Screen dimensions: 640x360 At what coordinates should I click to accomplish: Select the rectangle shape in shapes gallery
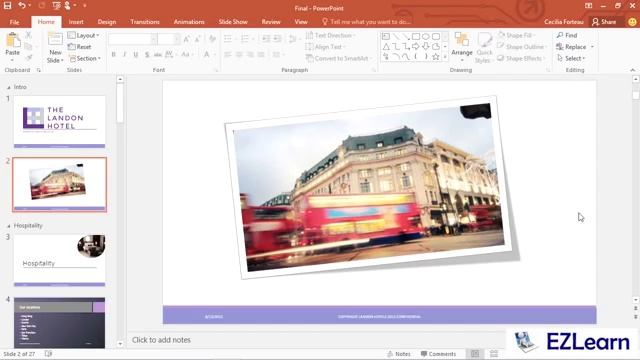coord(416,37)
